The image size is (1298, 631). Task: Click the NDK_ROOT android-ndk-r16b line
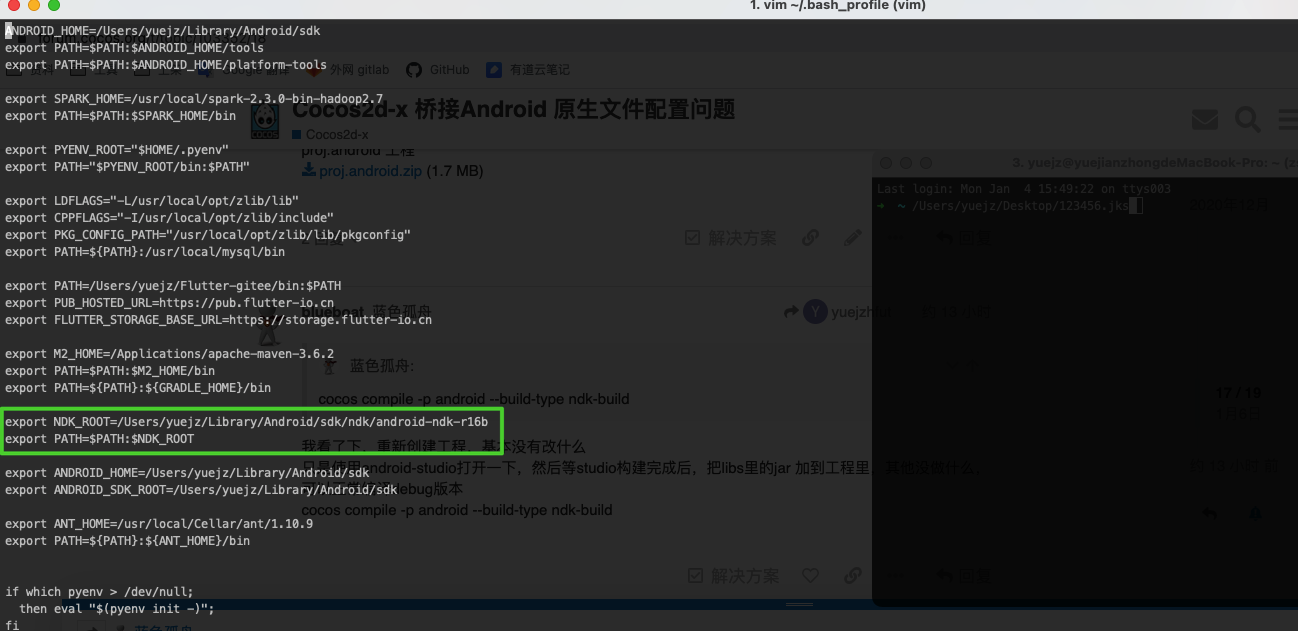tap(246, 421)
